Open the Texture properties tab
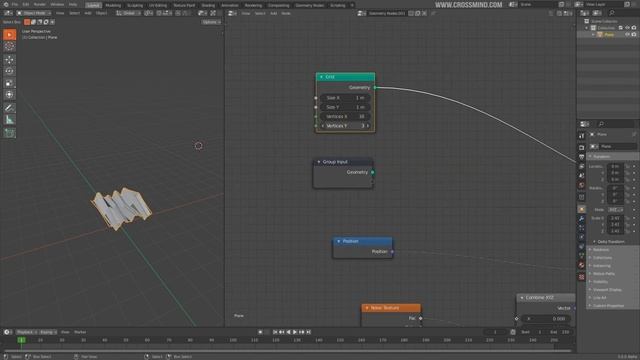Viewport: 640px width, 360px height. (582, 277)
